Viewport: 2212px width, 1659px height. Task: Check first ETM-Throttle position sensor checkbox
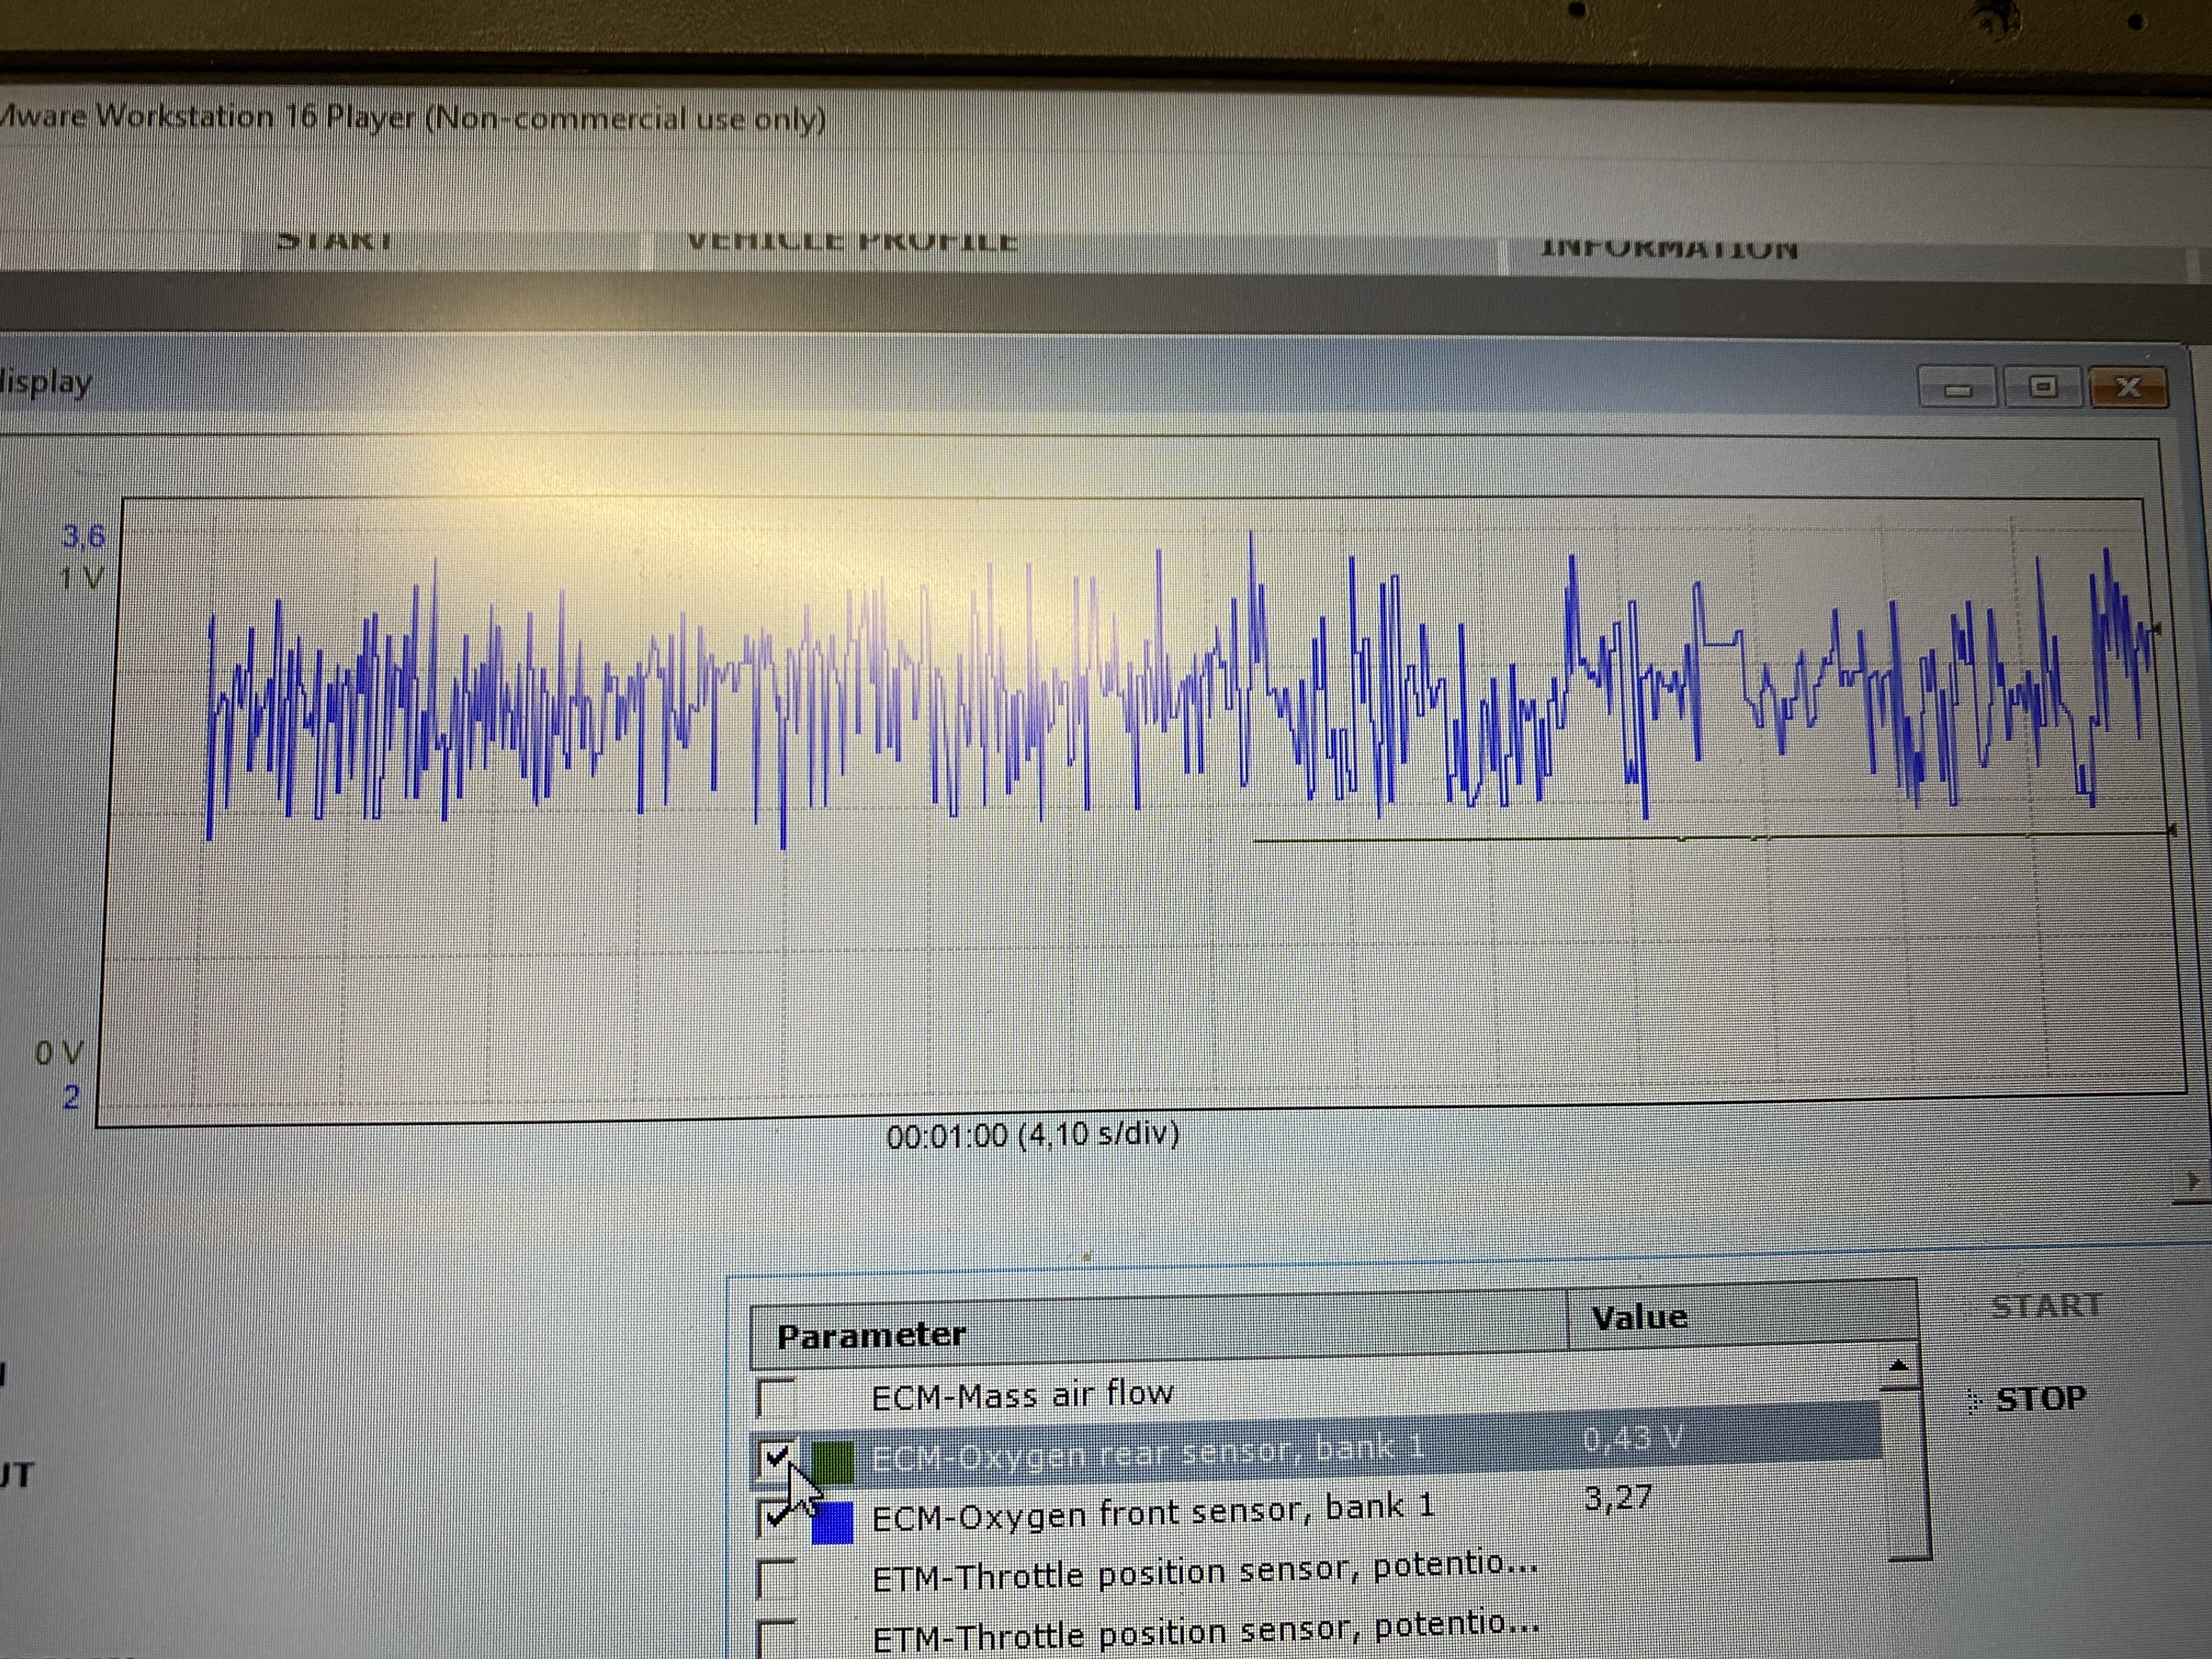coord(776,1578)
